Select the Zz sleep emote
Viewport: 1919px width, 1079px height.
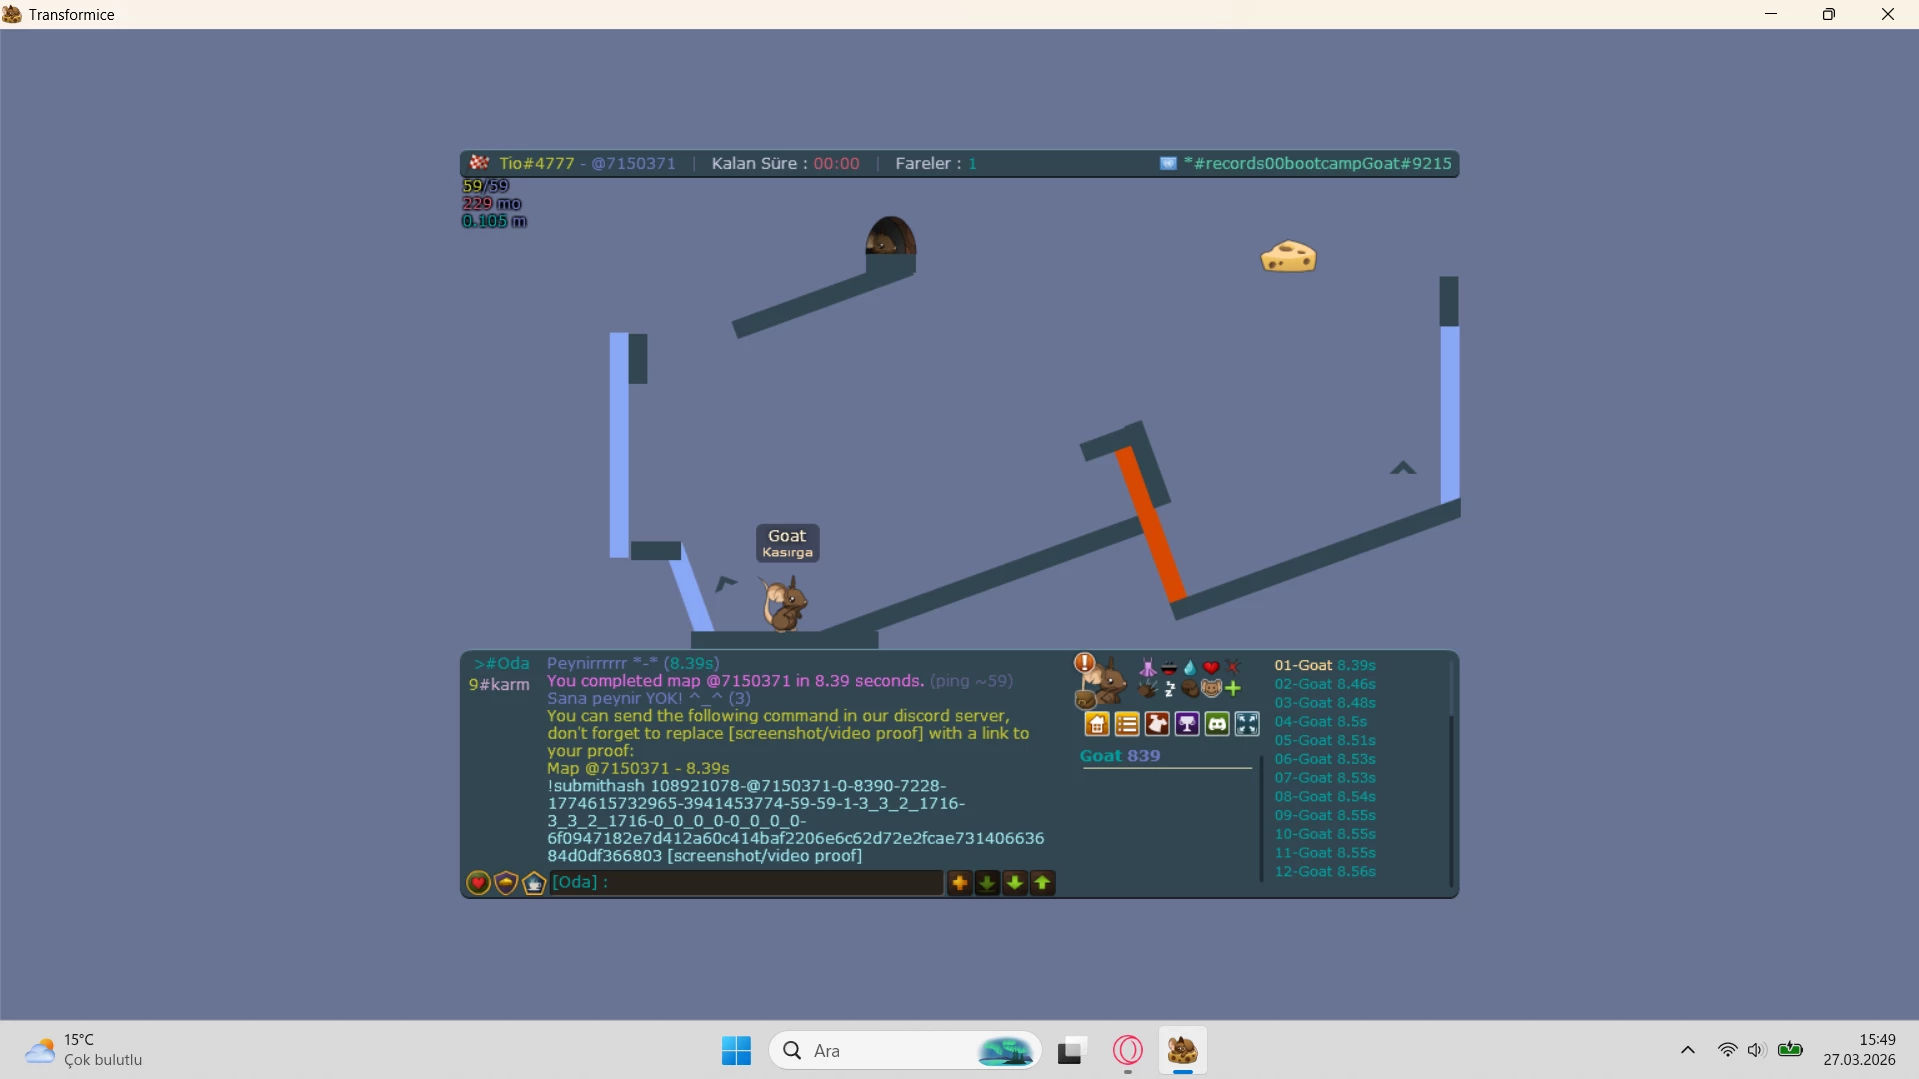point(1169,689)
